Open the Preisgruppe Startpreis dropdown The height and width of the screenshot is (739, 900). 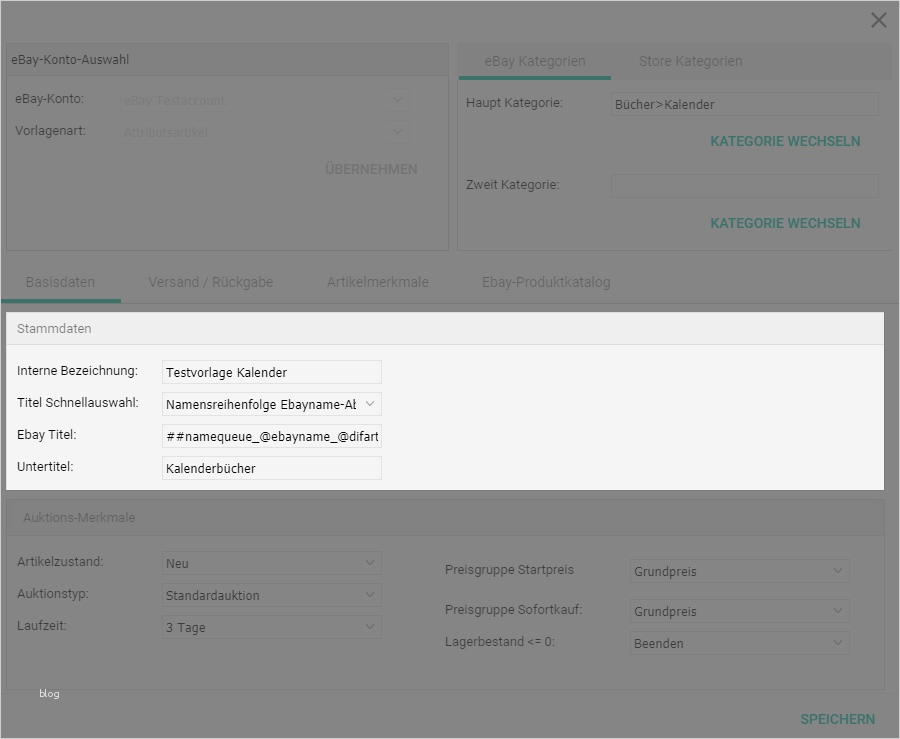point(739,571)
